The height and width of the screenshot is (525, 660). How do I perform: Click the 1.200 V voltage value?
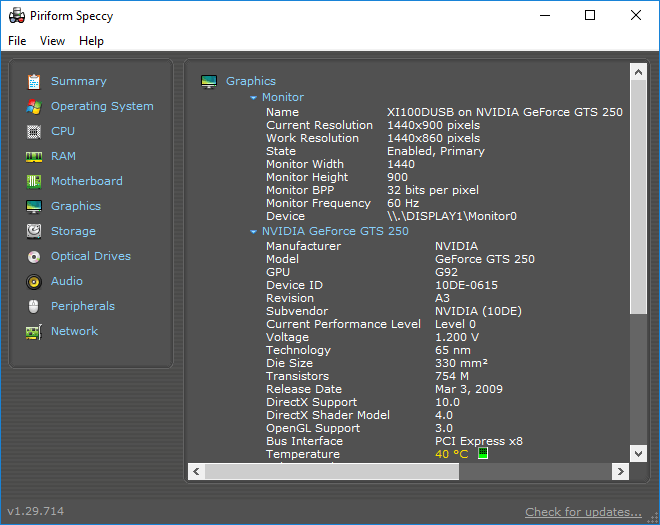457,337
